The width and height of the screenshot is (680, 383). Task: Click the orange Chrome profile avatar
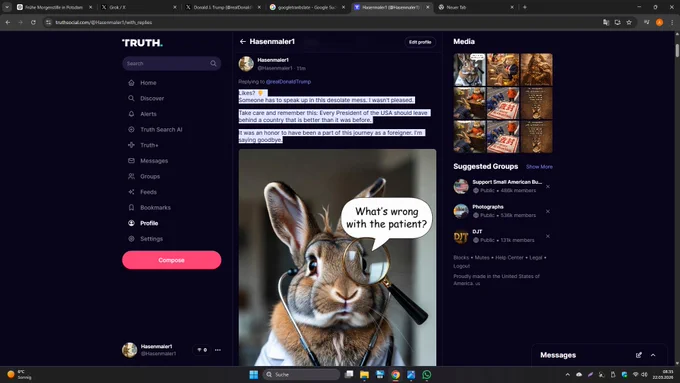click(659, 22)
